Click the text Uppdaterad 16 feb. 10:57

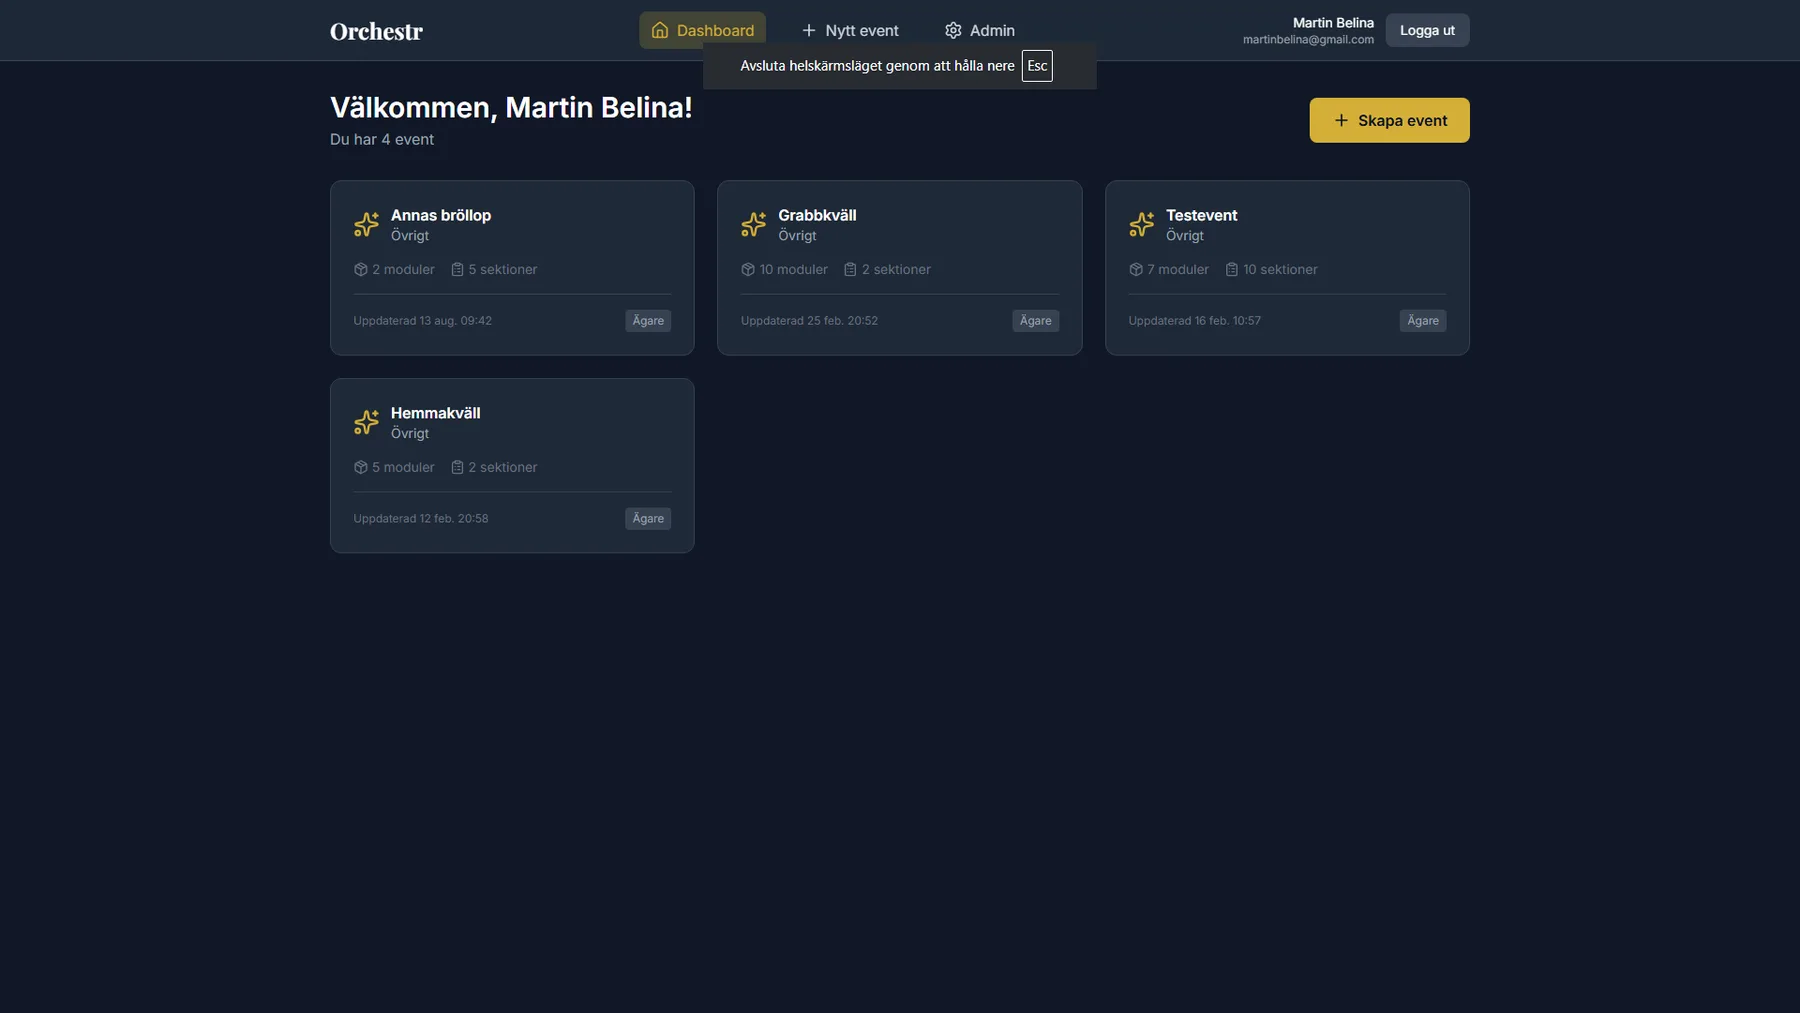(1194, 321)
